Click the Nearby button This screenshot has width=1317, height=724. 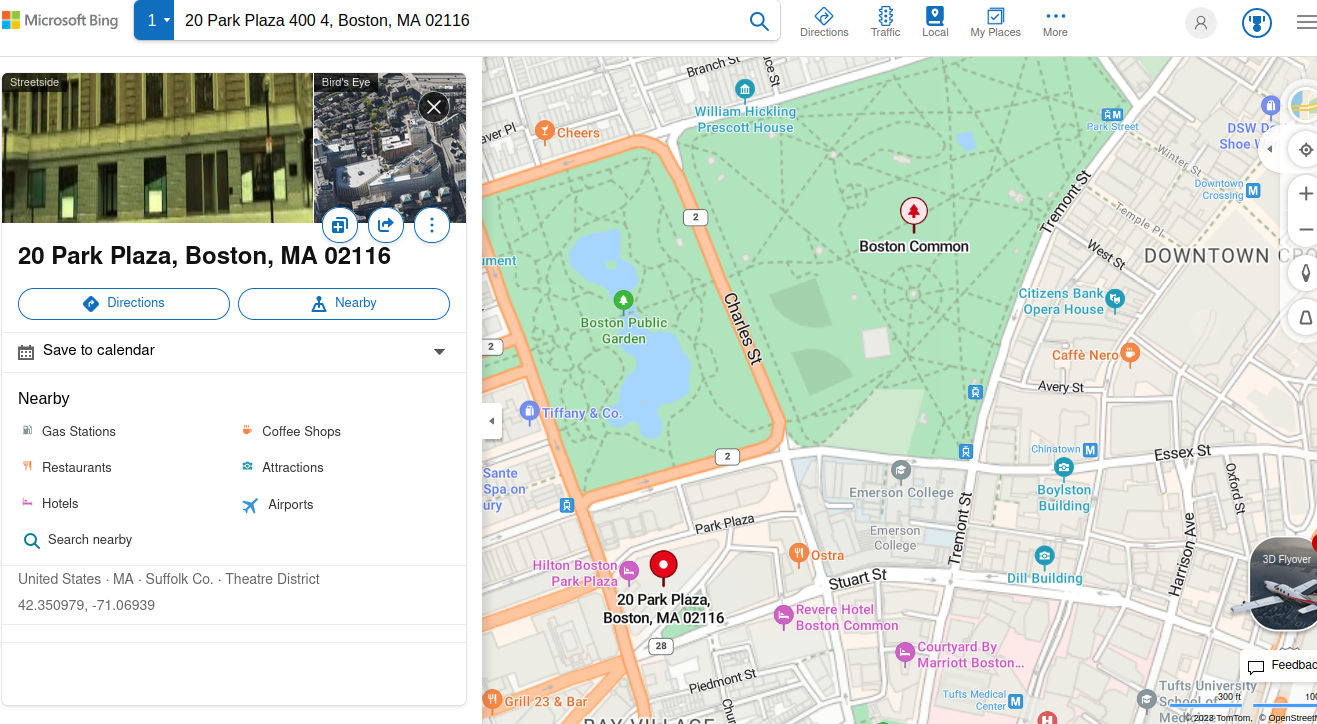[x=344, y=303]
